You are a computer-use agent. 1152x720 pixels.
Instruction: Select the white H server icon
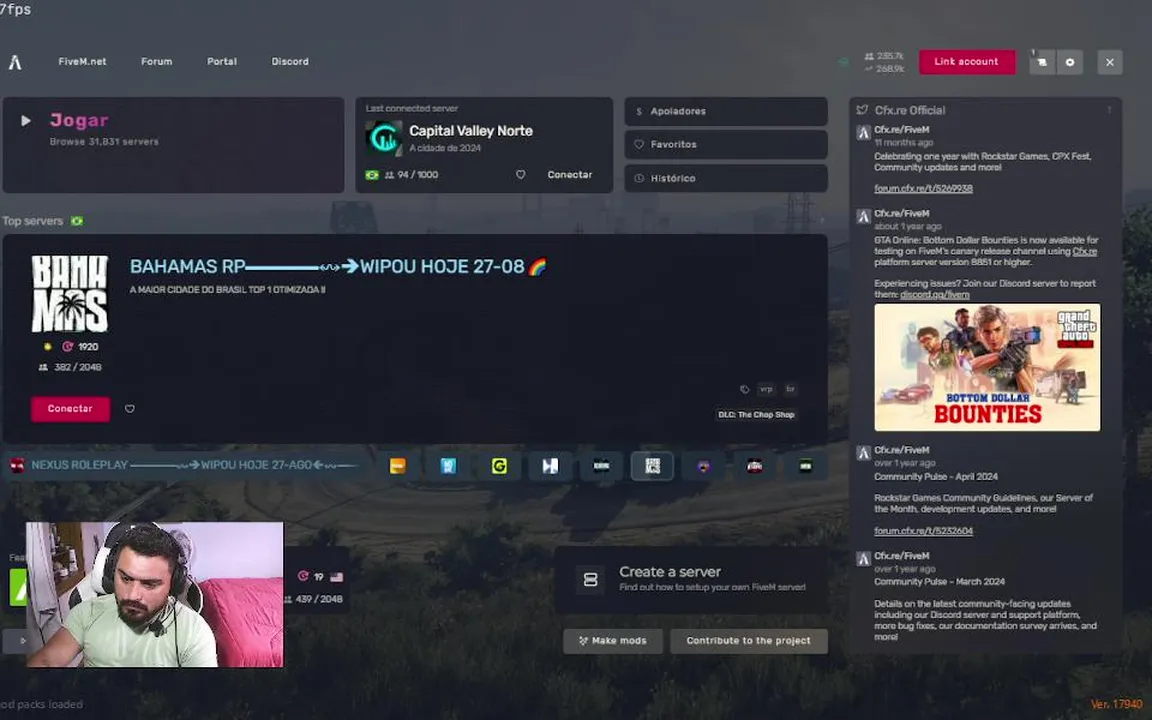tap(550, 467)
